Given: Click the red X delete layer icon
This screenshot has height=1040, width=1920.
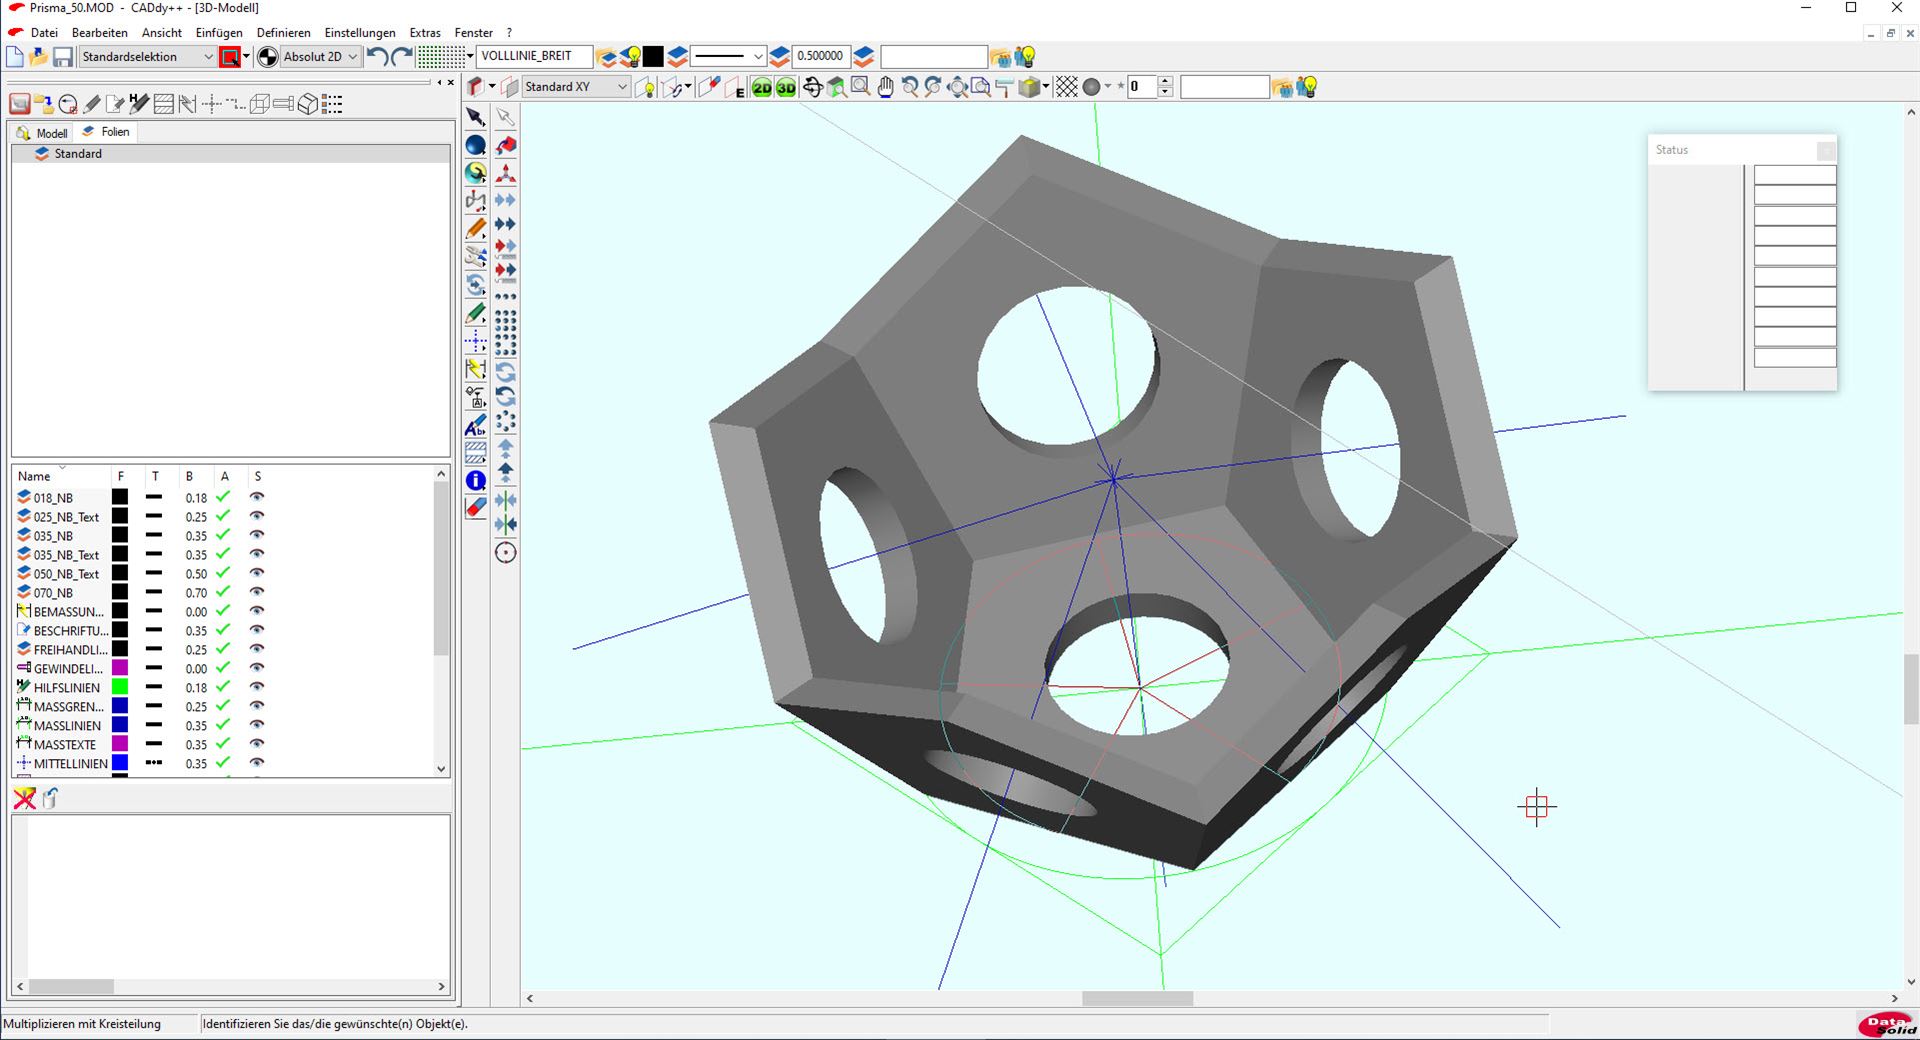Looking at the screenshot, I should [x=24, y=798].
